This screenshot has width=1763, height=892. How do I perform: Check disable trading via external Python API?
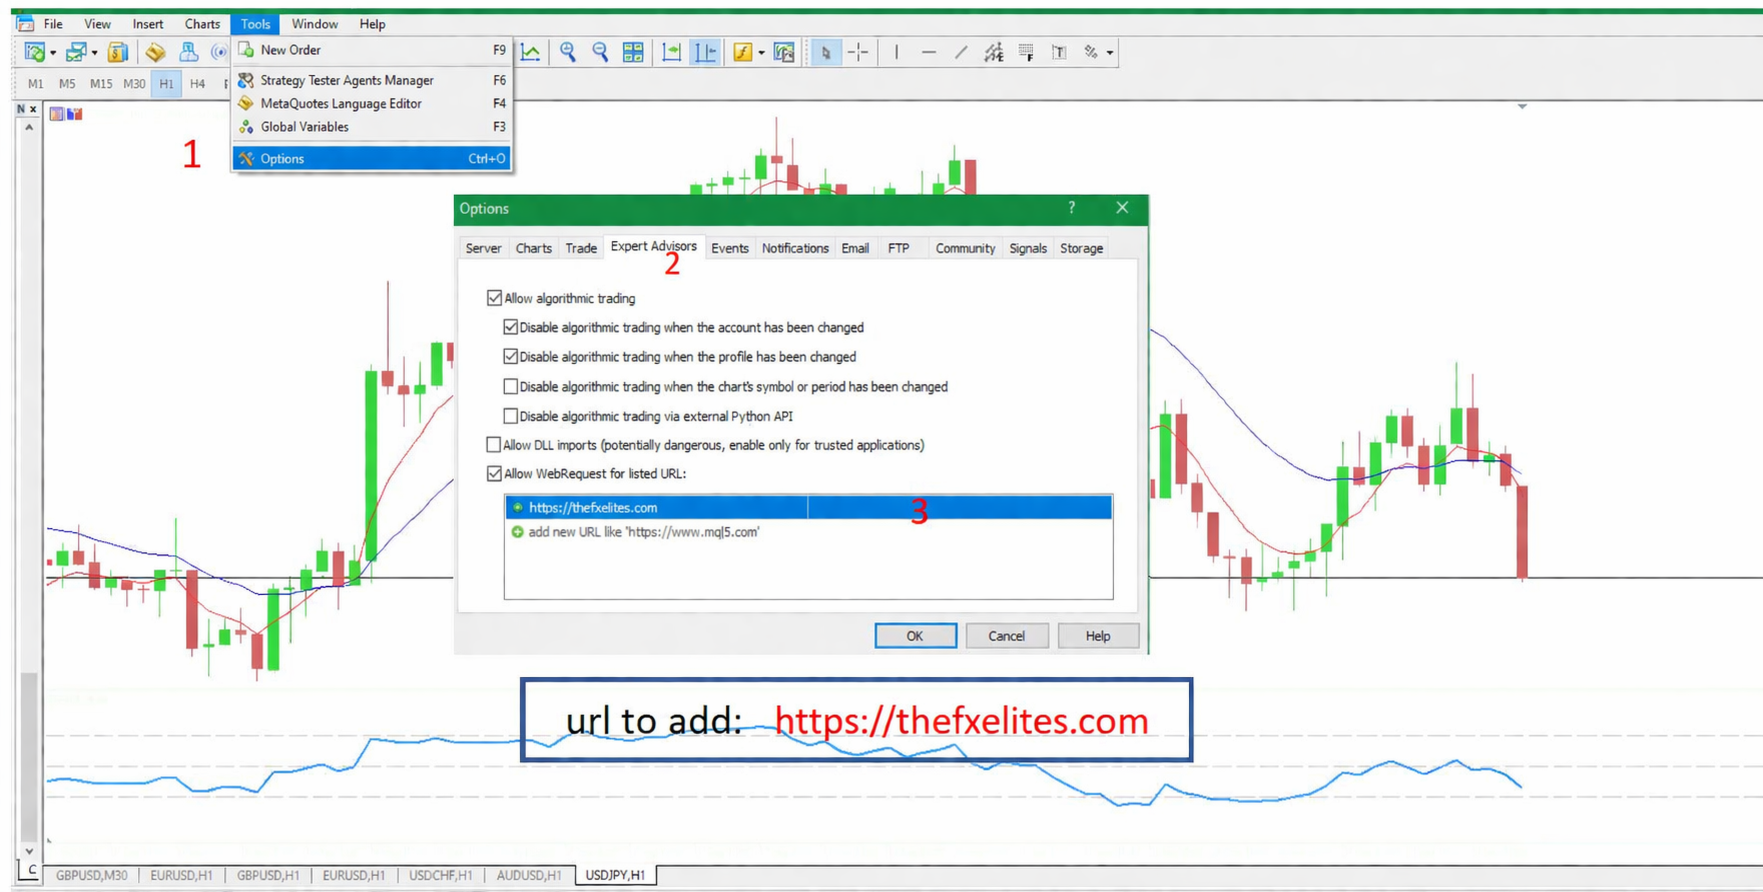(510, 416)
